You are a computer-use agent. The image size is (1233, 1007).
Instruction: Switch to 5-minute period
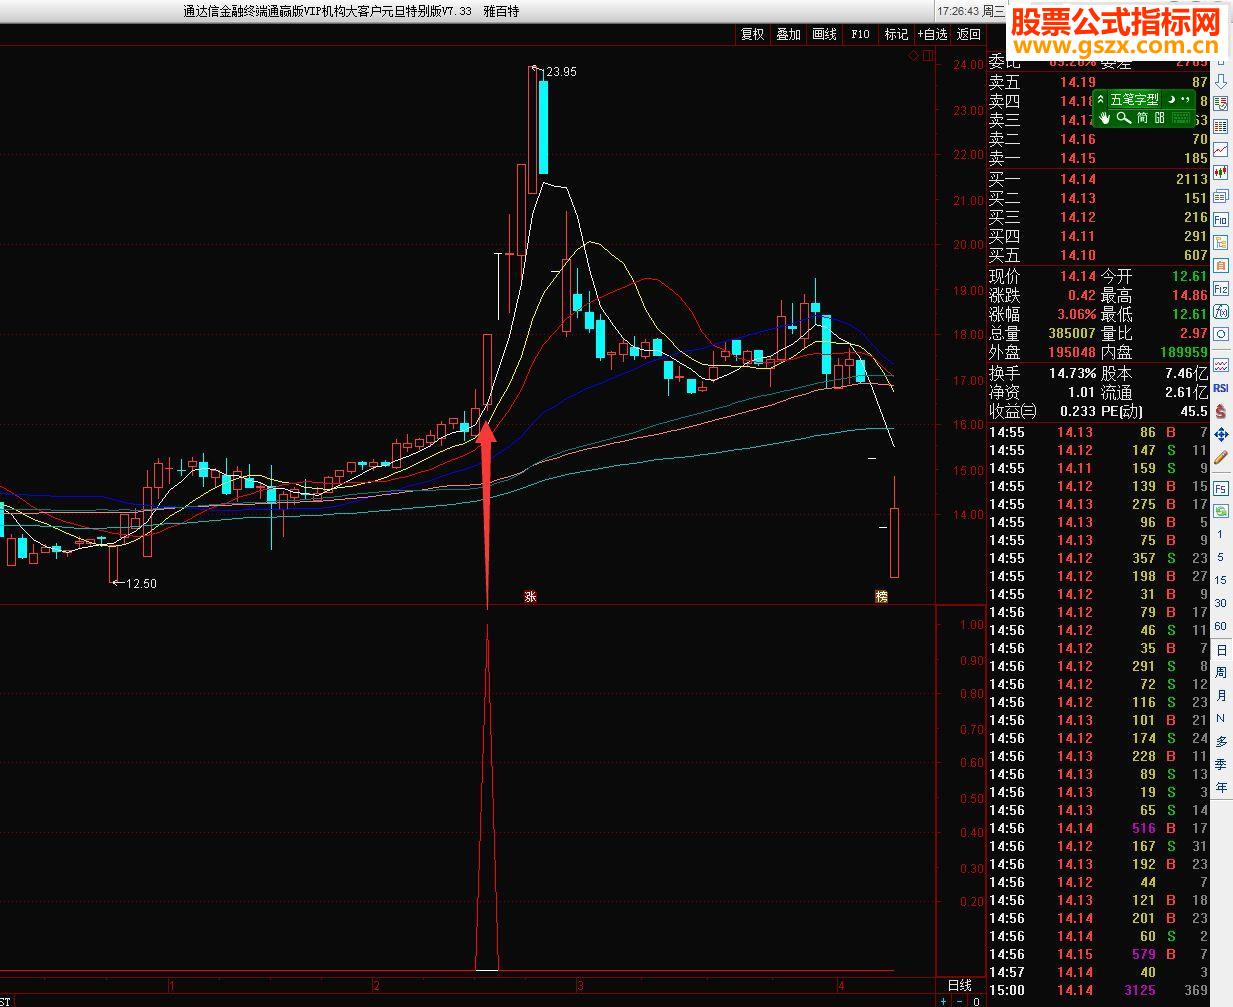1221,557
